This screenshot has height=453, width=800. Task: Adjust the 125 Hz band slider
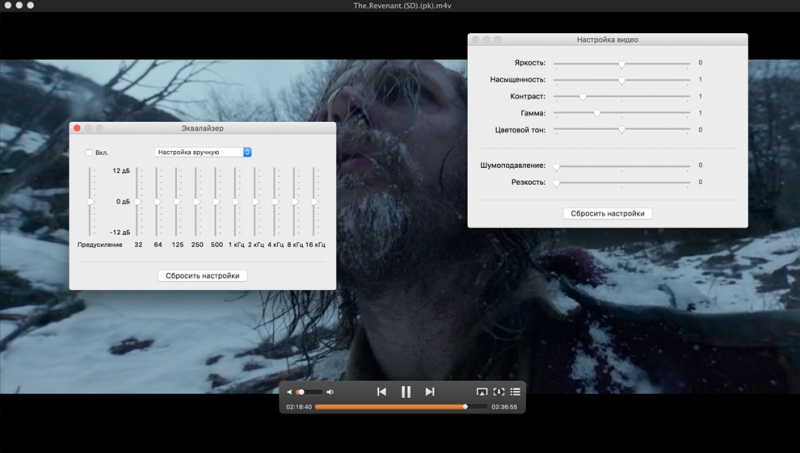(177, 202)
